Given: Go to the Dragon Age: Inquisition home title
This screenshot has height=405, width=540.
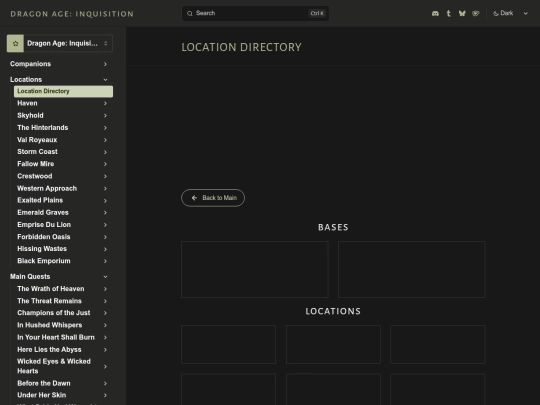Looking at the screenshot, I should (x=72, y=14).
